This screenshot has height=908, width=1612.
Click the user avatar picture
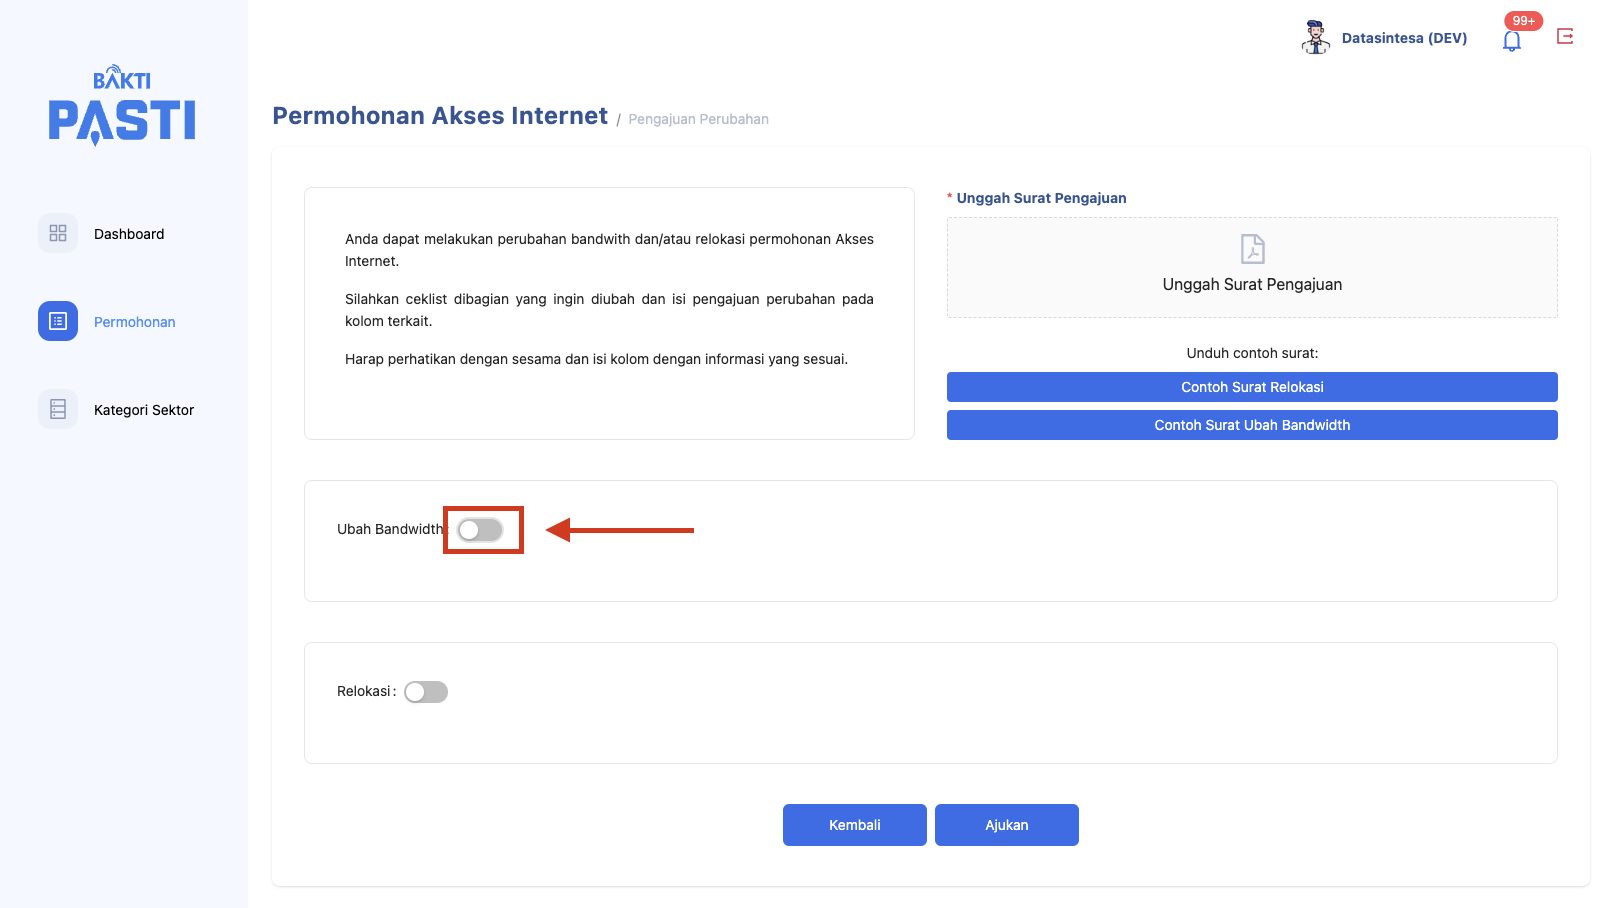coord(1315,37)
